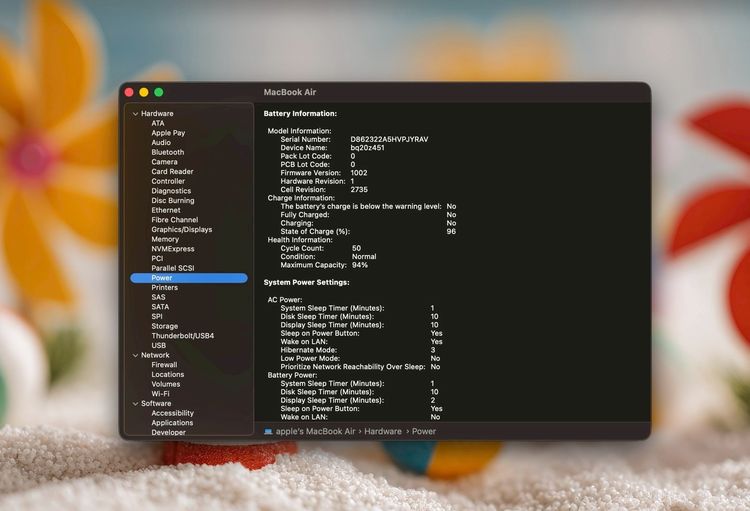
Task: Select Card Reader in the sidebar
Action: pyautogui.click(x=172, y=171)
